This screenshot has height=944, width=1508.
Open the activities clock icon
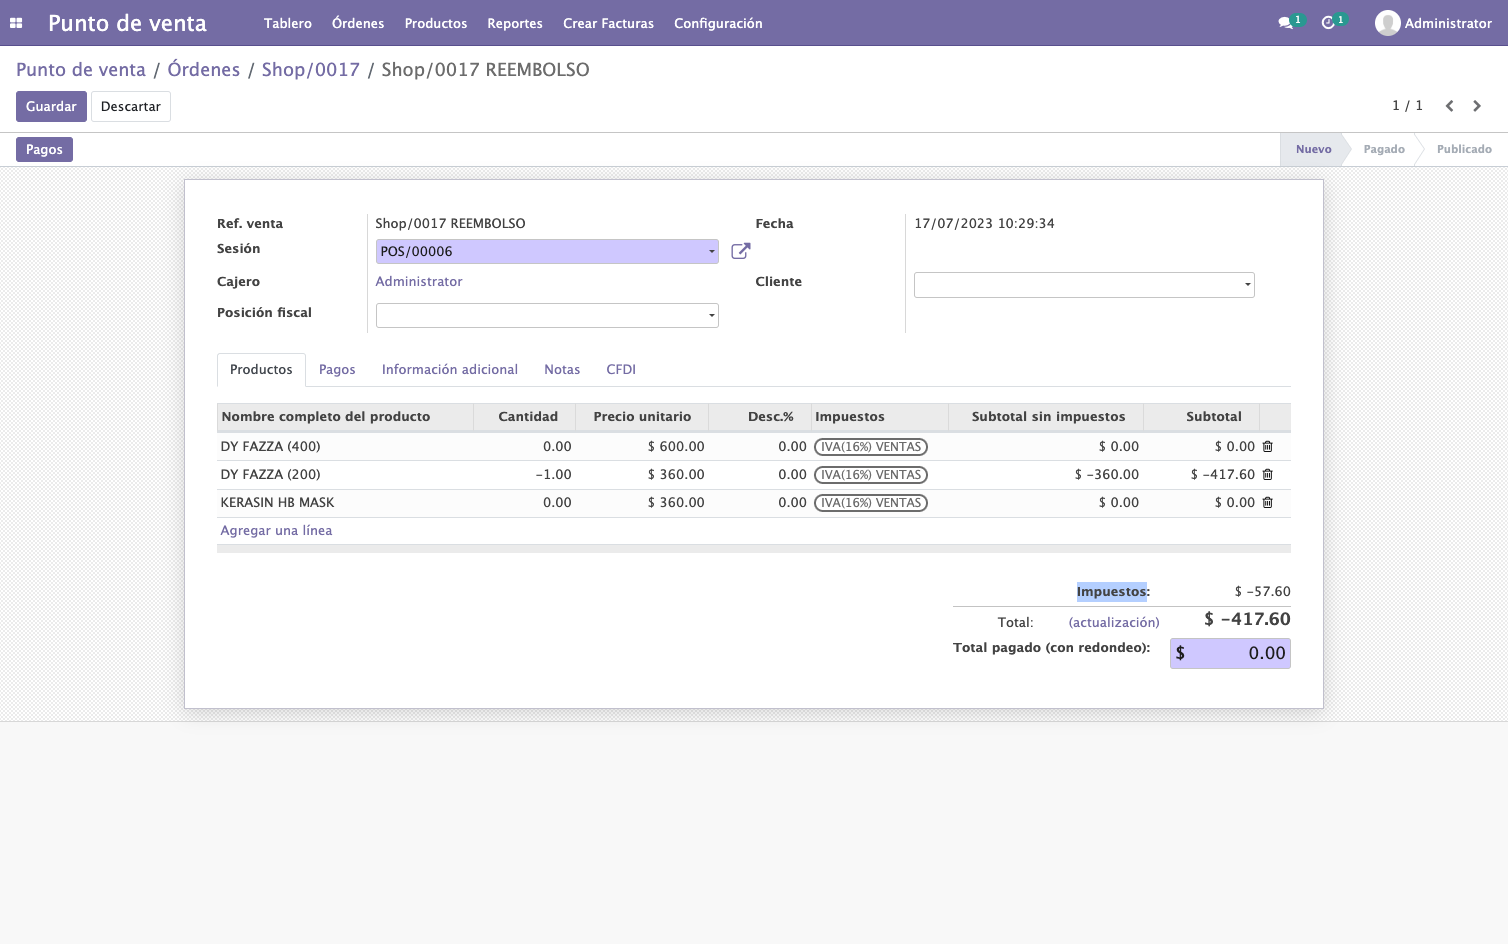click(1328, 23)
